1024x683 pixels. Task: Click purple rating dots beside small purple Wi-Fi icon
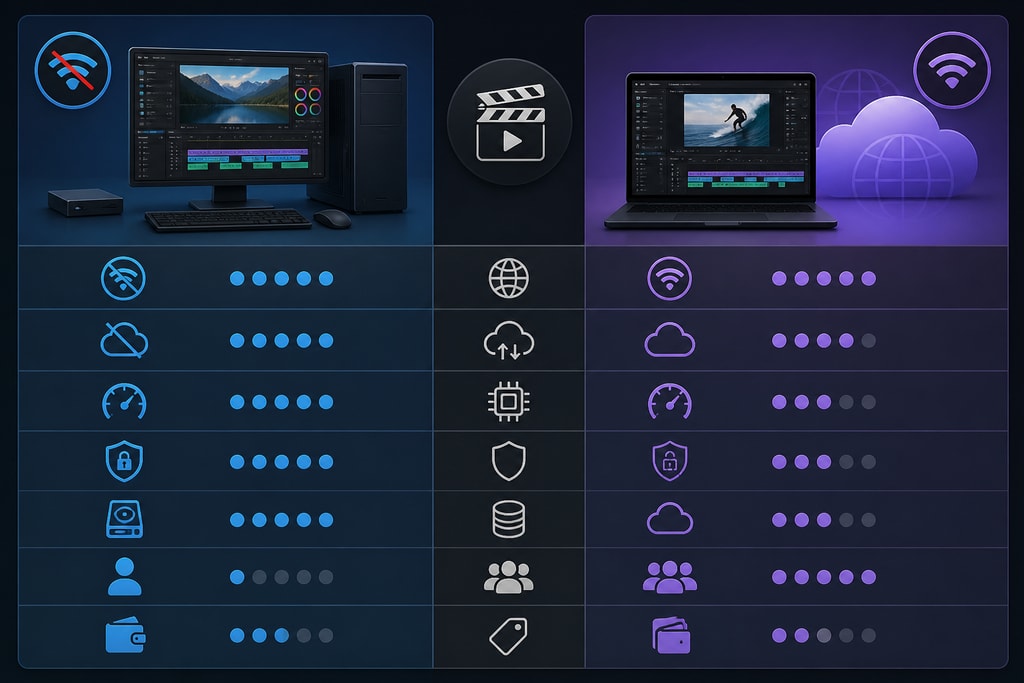(824, 279)
